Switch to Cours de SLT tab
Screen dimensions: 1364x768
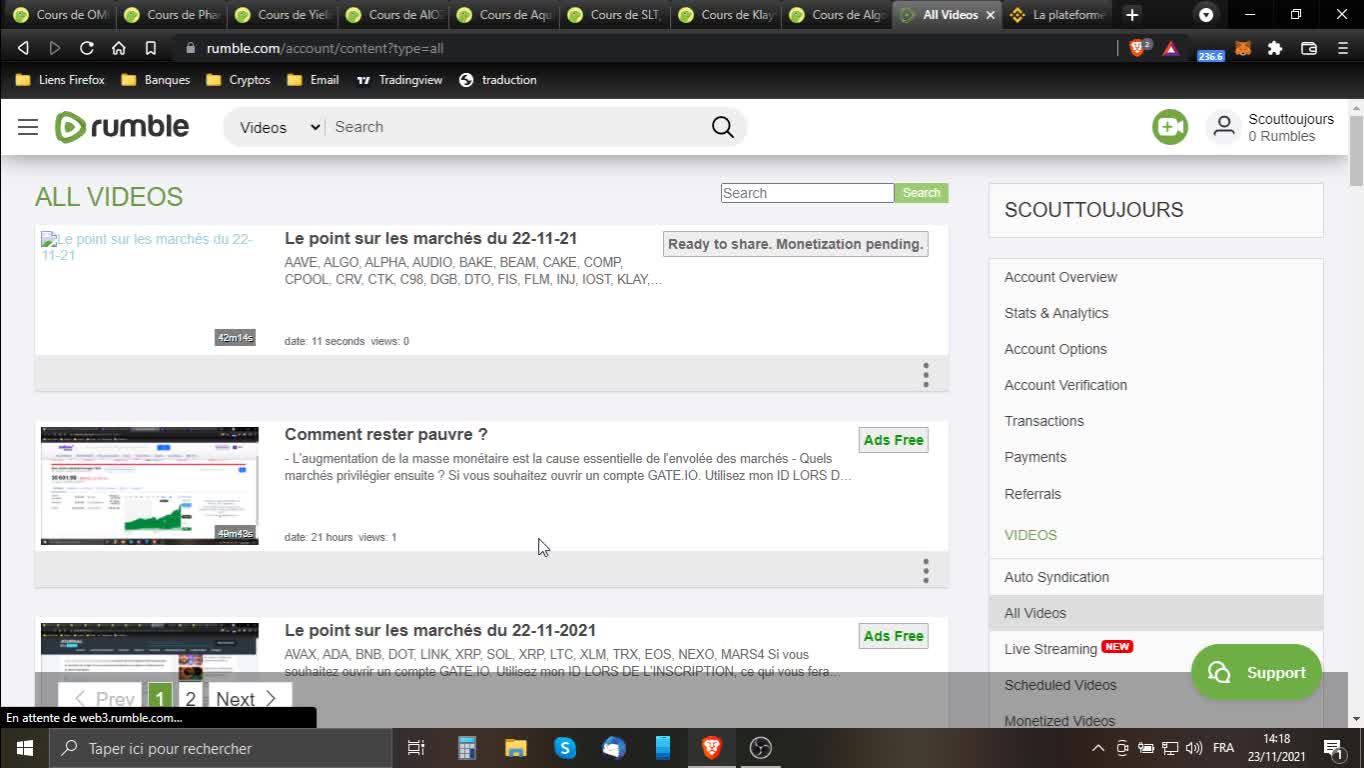615,15
